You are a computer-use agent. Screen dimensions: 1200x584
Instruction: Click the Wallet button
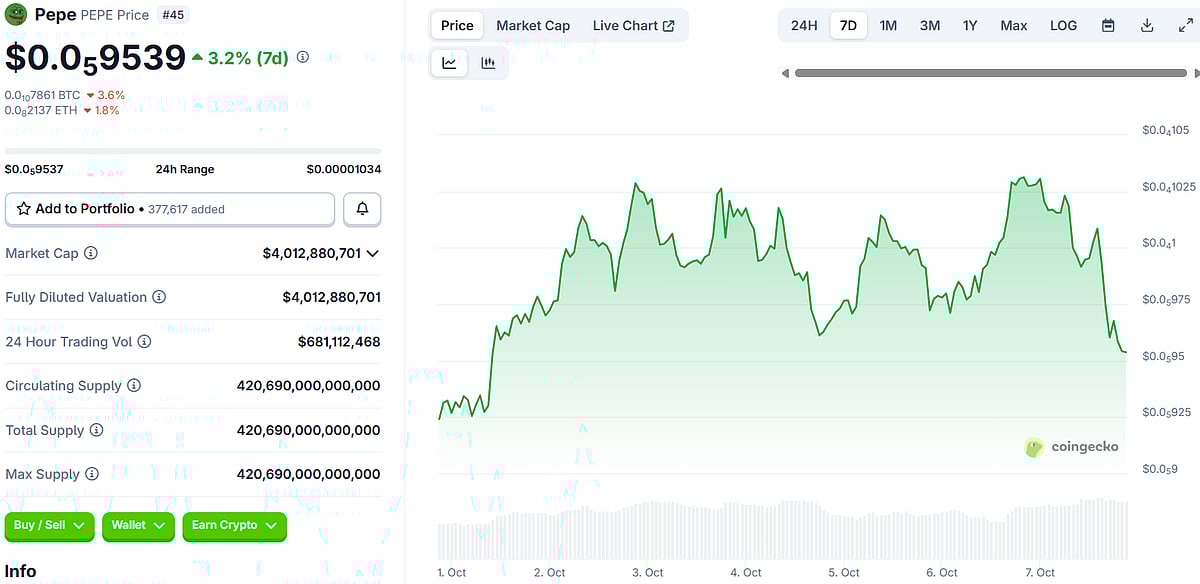click(x=138, y=525)
